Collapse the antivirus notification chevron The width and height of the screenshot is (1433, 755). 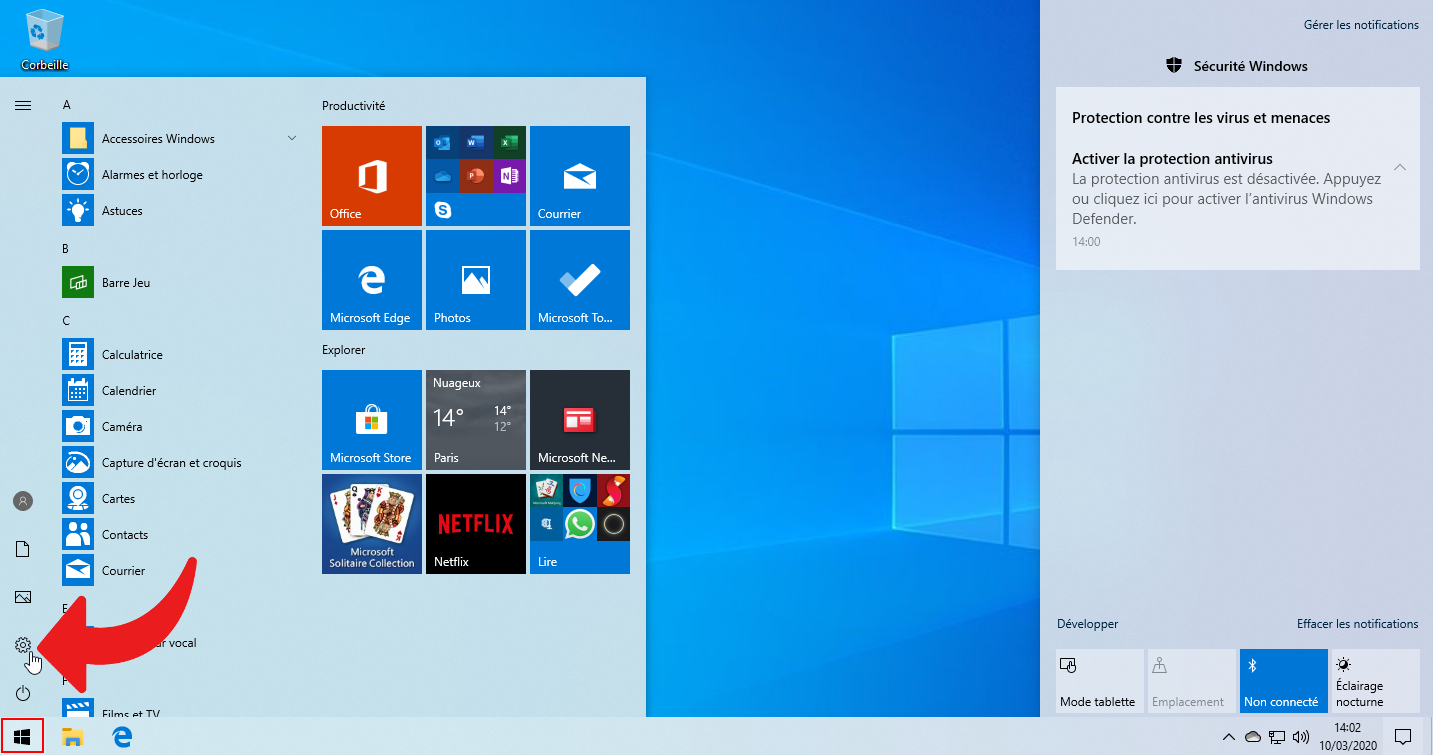click(x=1400, y=167)
